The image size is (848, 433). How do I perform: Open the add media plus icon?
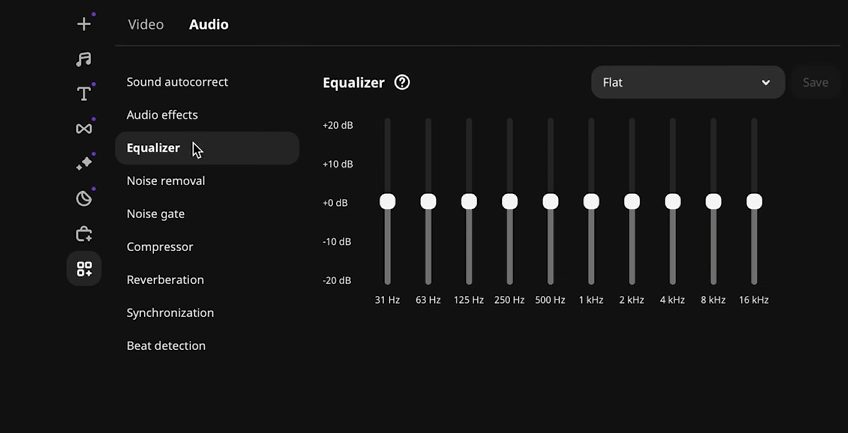tap(84, 24)
